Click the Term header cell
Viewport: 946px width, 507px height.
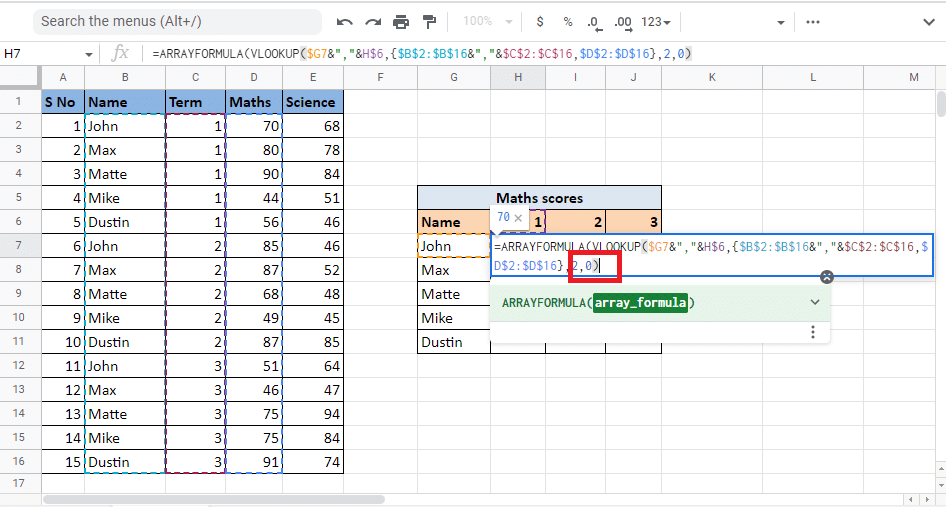195,102
